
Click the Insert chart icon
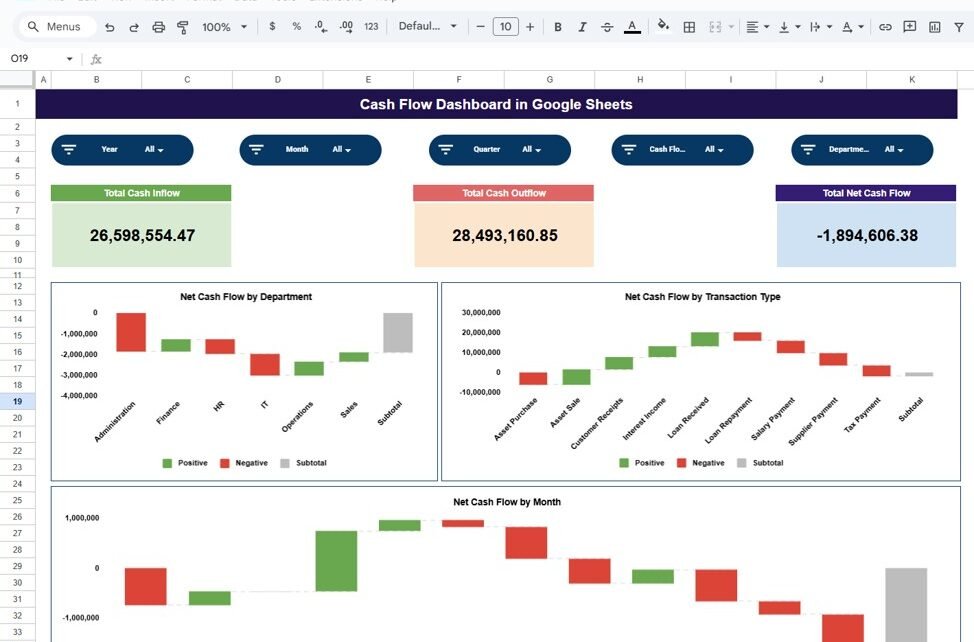point(935,27)
